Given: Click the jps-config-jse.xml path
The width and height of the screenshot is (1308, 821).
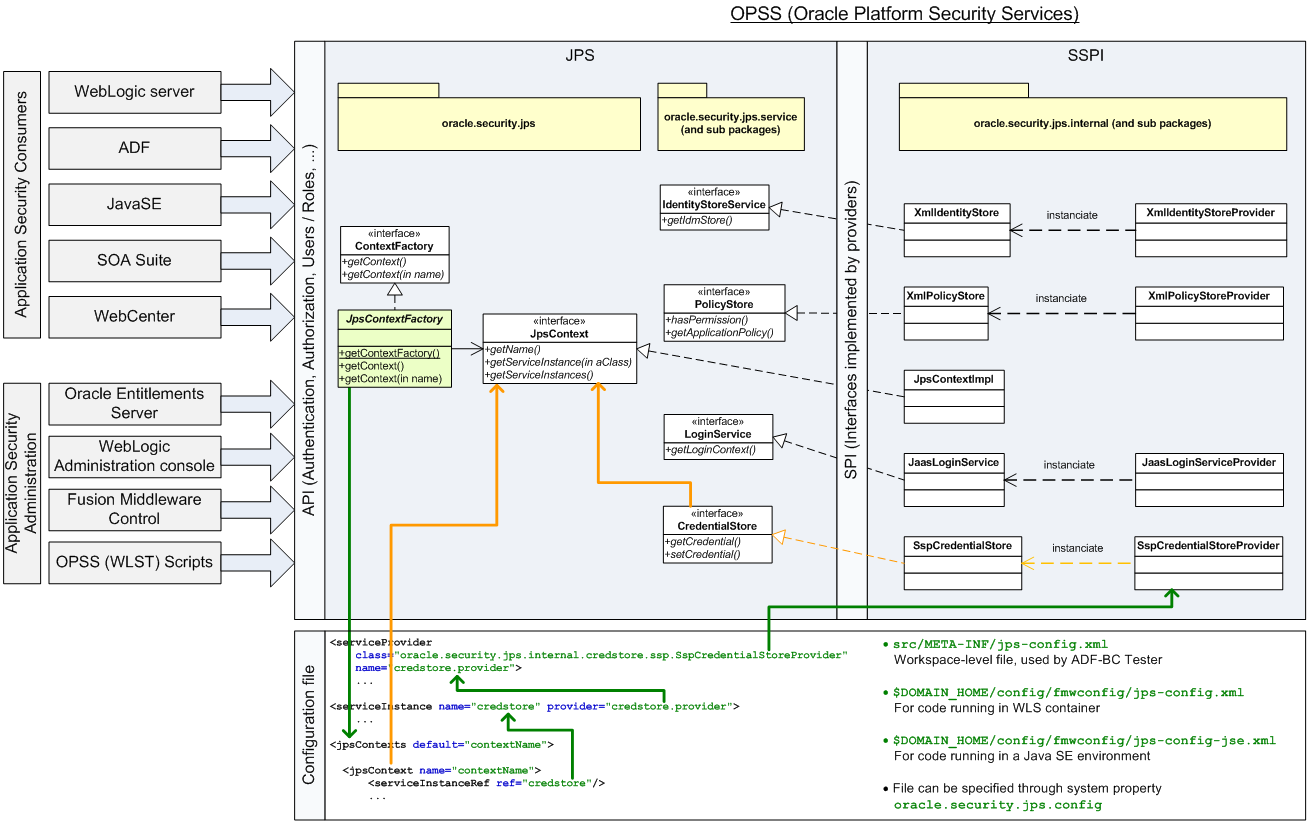Looking at the screenshot, I should [x=1084, y=740].
